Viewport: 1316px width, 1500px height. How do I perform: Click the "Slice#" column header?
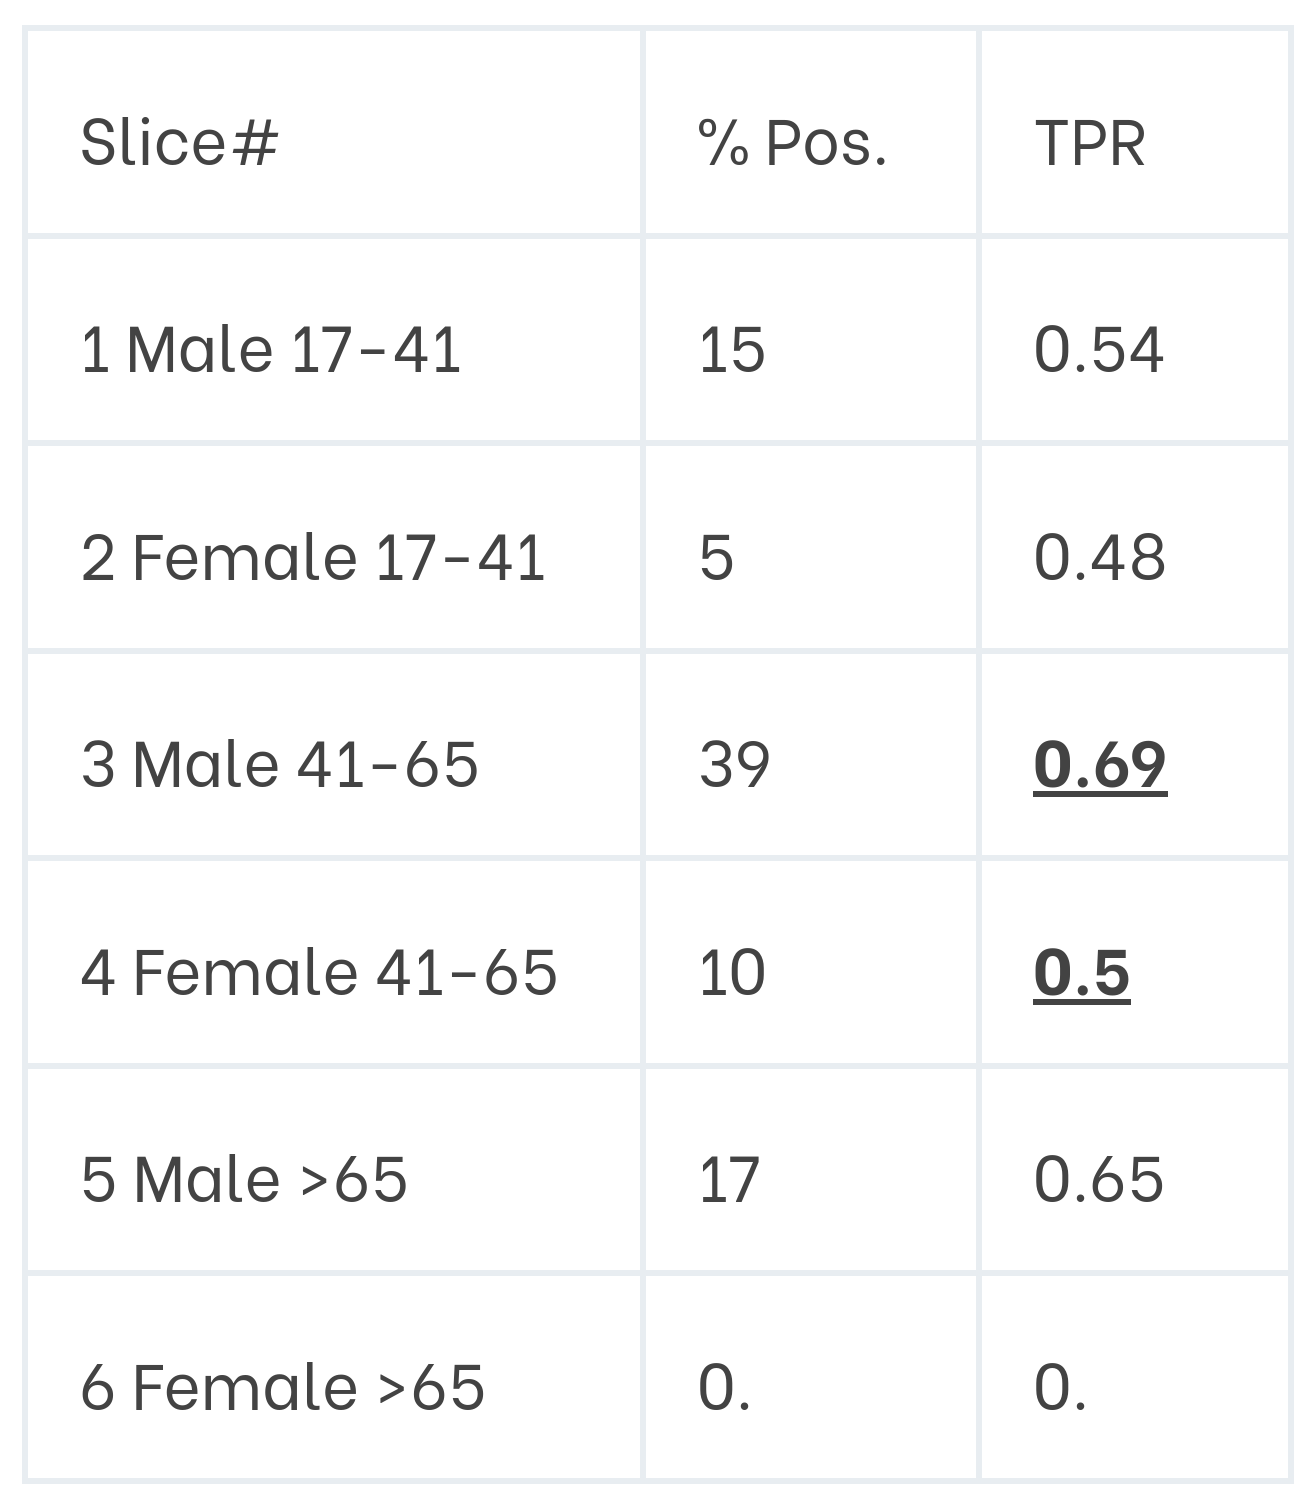click(x=179, y=142)
